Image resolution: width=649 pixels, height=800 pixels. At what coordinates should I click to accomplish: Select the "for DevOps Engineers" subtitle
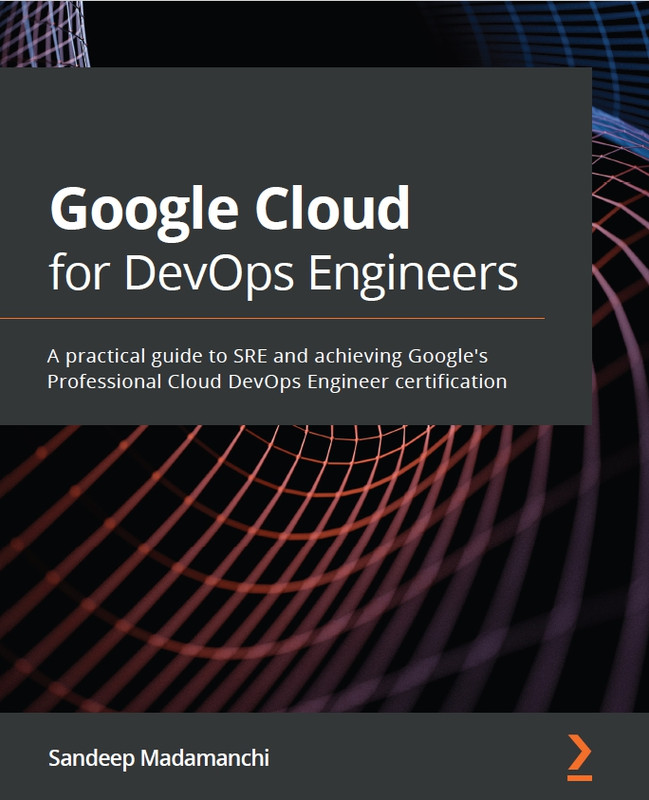(284, 271)
